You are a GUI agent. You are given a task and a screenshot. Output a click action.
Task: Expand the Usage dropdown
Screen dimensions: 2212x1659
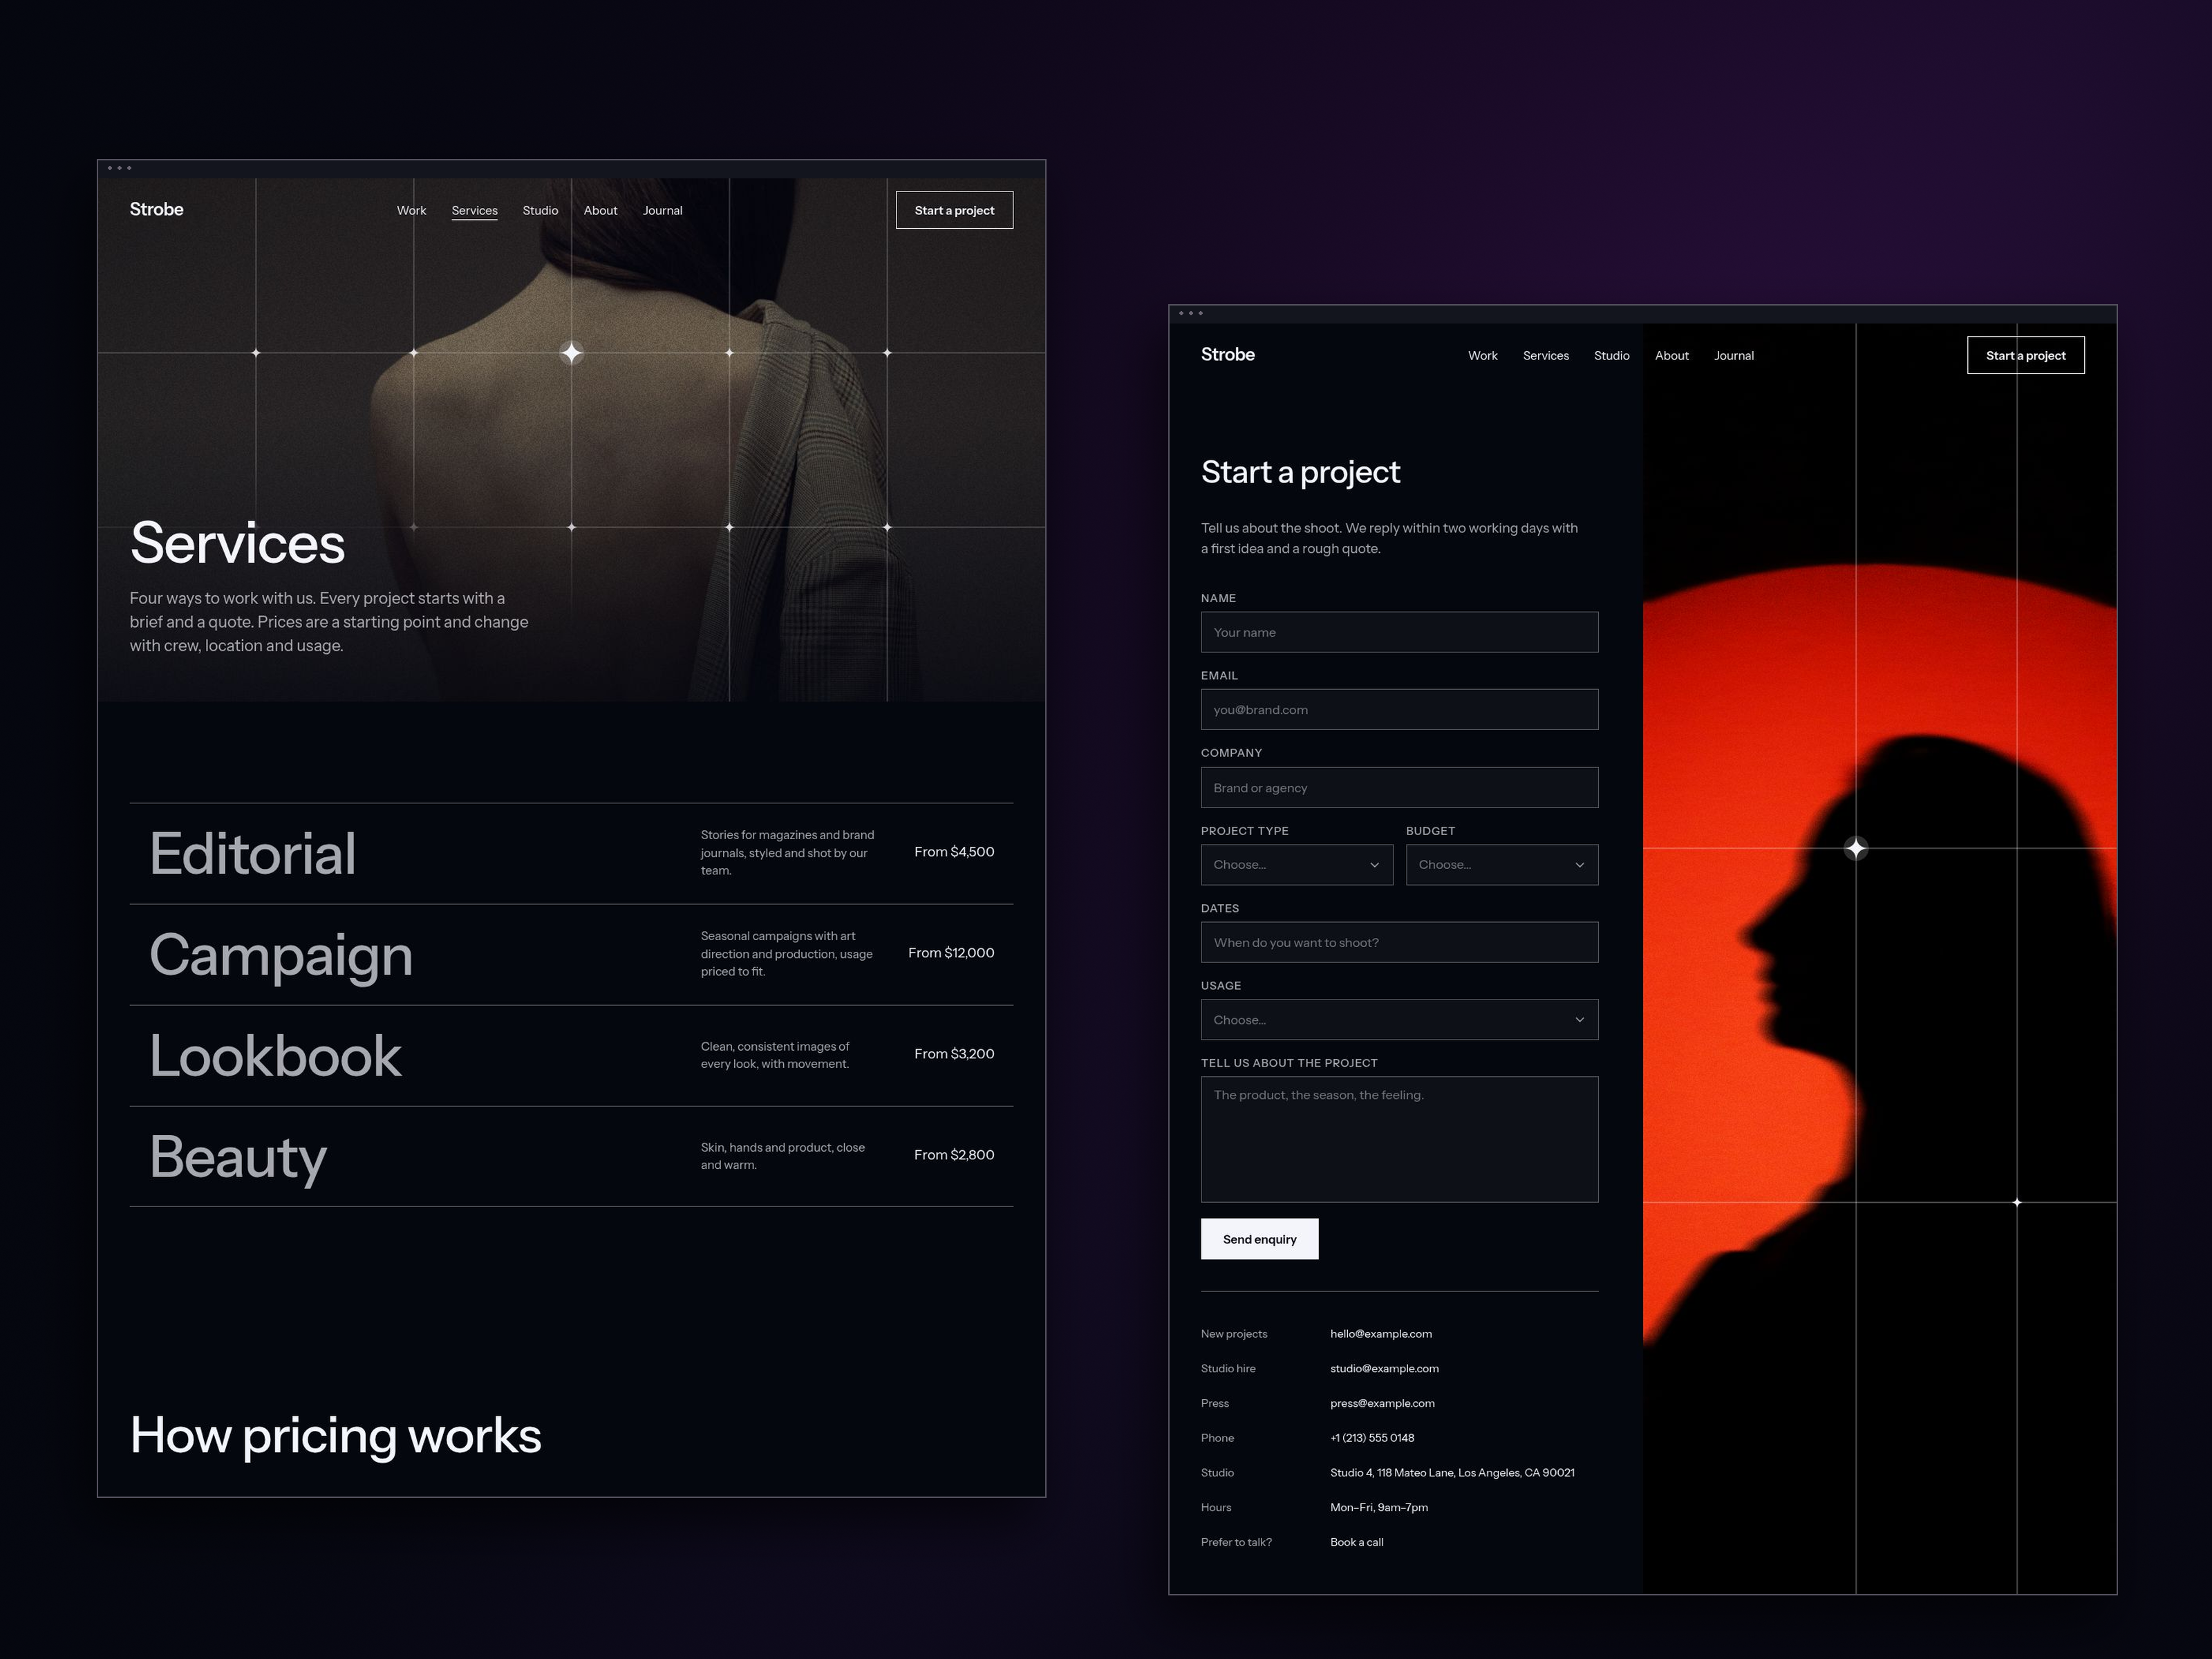click(1399, 1019)
